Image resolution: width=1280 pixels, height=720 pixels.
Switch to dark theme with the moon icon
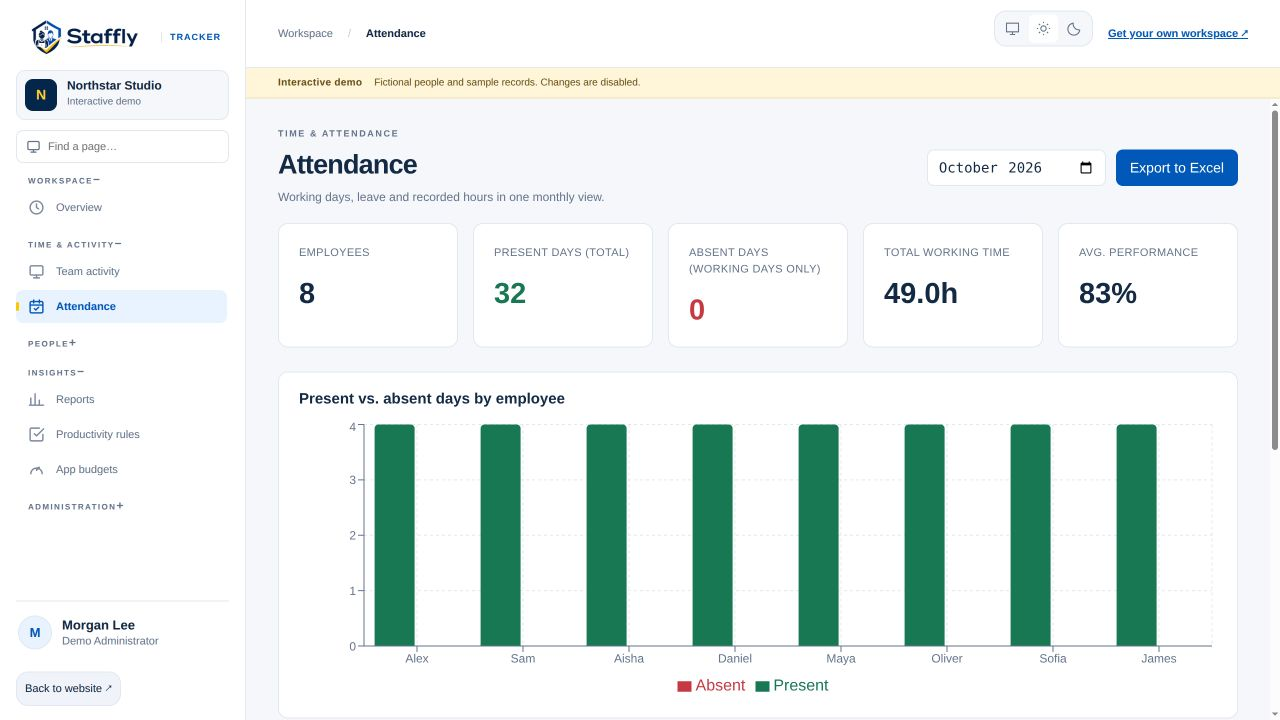(x=1074, y=29)
